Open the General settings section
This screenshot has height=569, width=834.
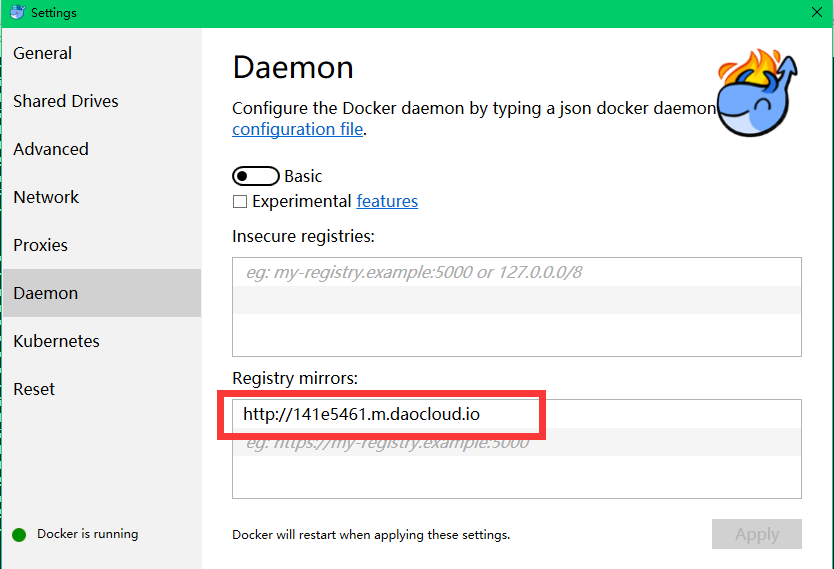[x=102, y=53]
